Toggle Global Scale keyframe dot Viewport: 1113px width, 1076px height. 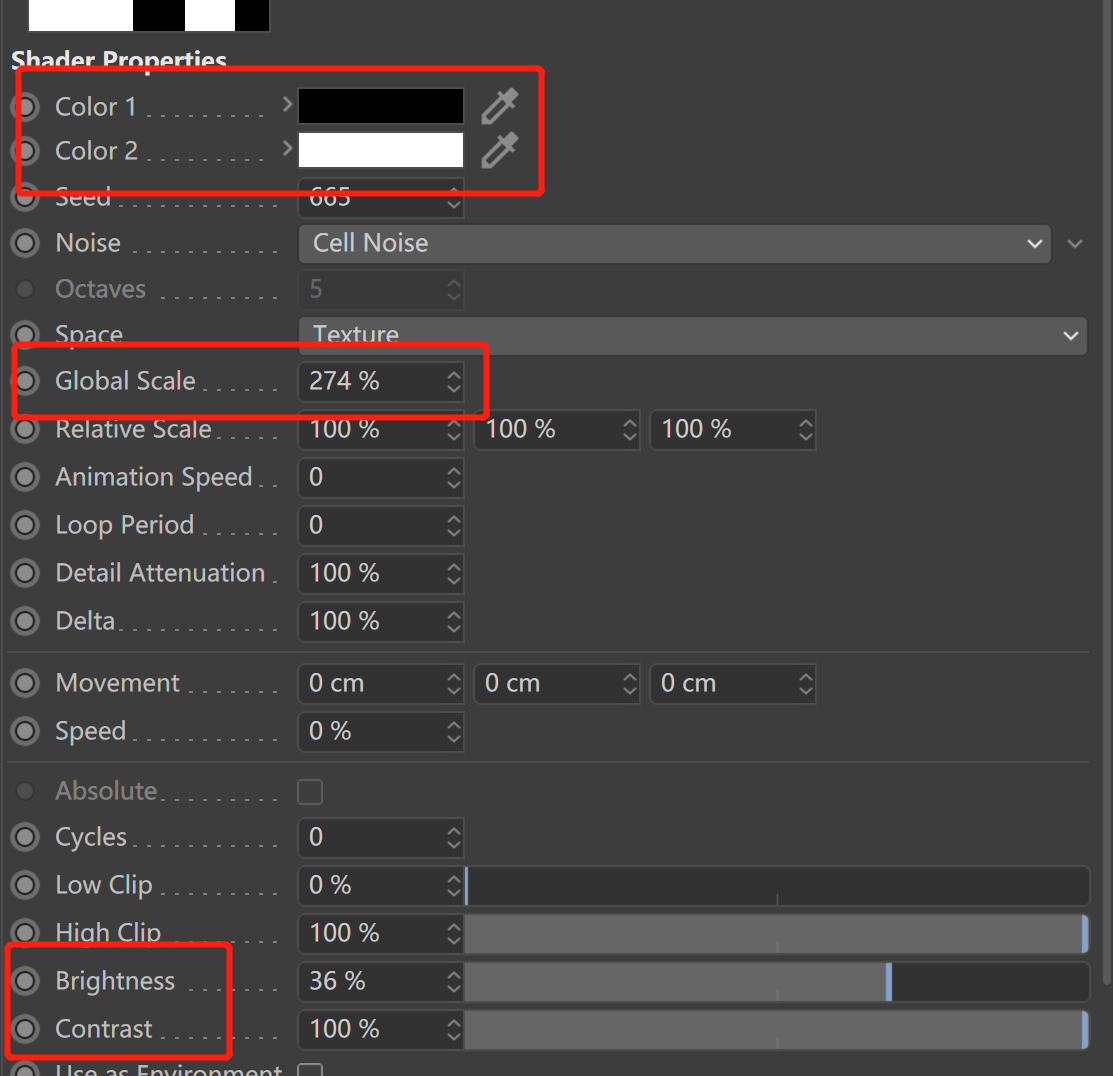pyautogui.click(x=26, y=381)
